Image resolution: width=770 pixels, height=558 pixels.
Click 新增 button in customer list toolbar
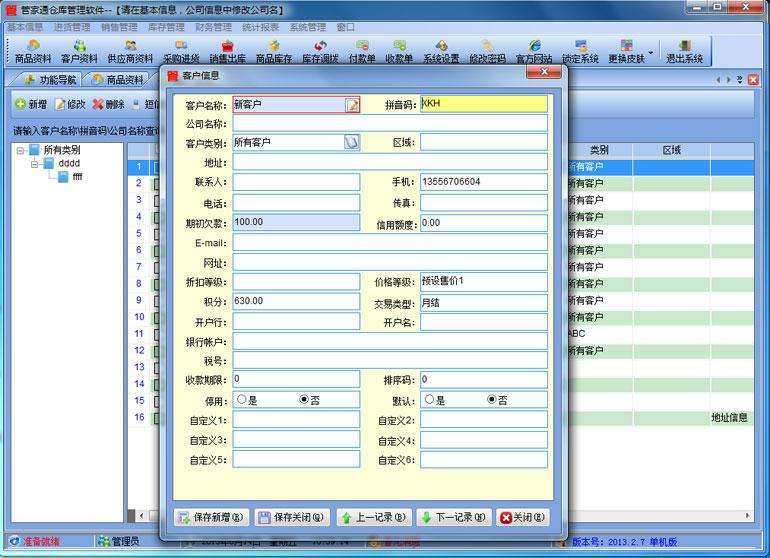[30, 104]
